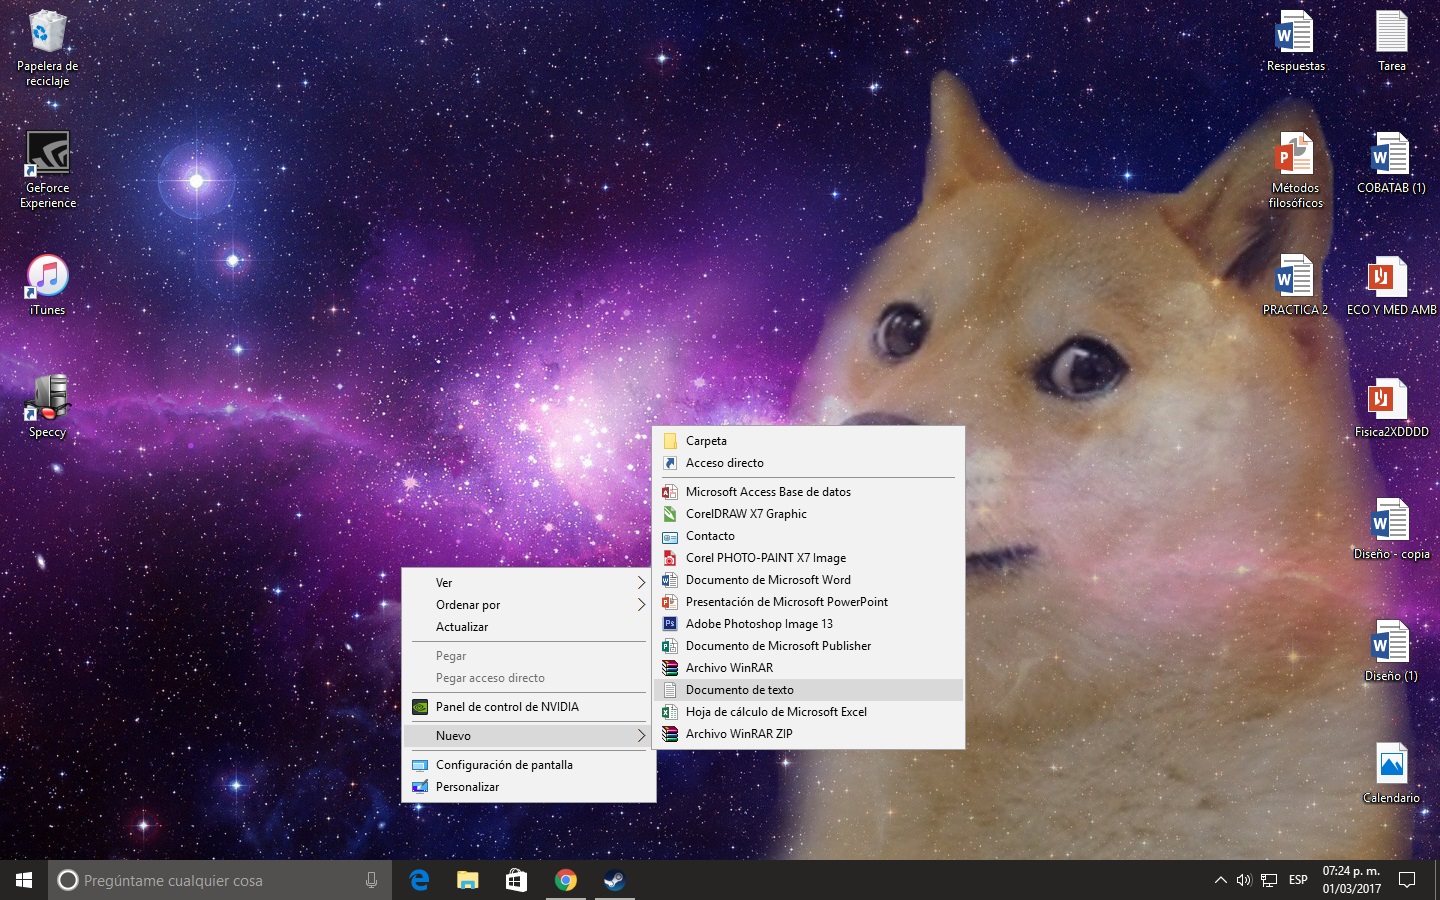The height and width of the screenshot is (900, 1440).
Task: Show hidden system tray icons
Action: coord(1220,880)
